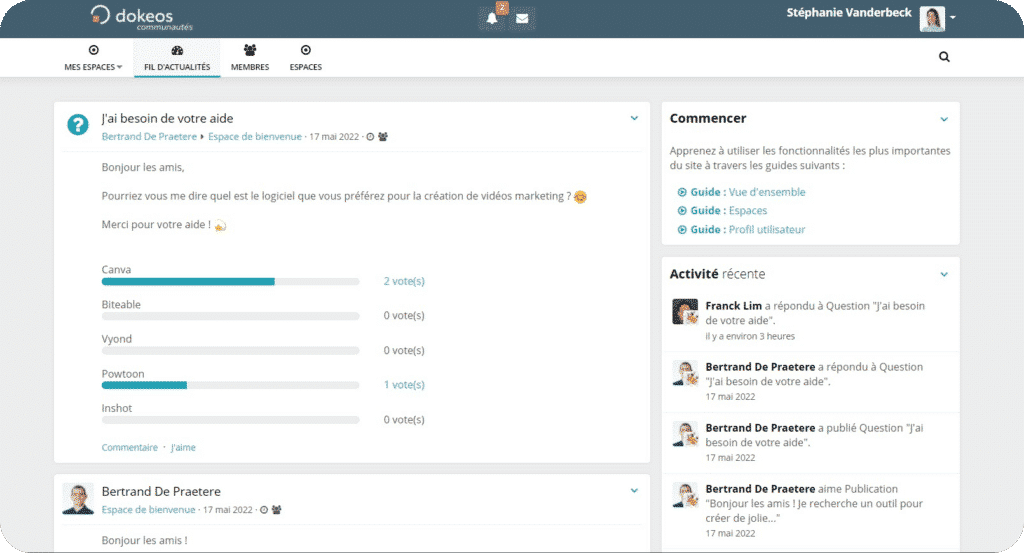Vote on the Canva poll bar
This screenshot has height=553, width=1024.
coord(231,281)
